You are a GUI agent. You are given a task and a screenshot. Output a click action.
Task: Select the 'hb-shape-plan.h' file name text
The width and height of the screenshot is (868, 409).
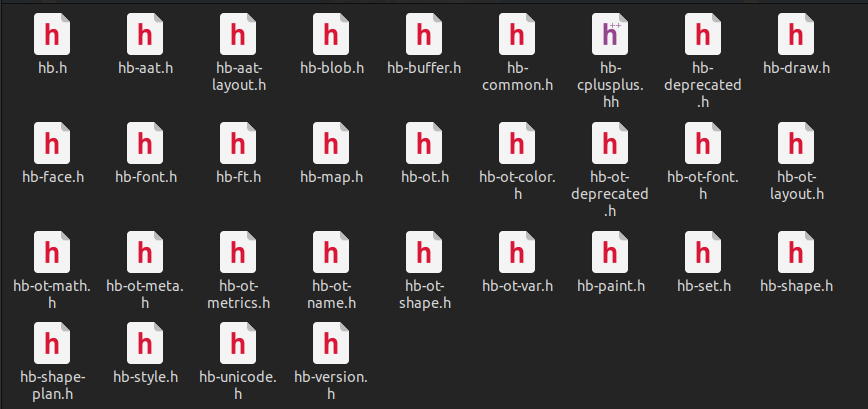coord(53,386)
